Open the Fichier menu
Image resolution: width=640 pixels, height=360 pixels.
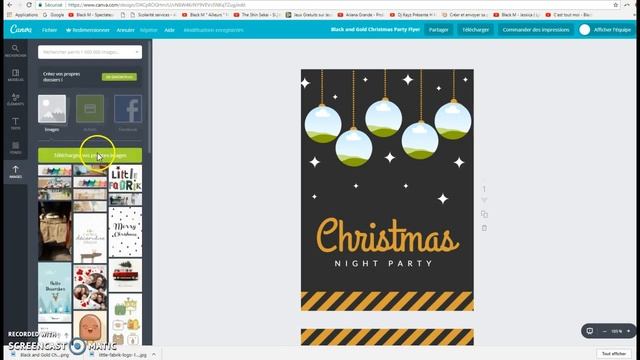(x=49, y=30)
